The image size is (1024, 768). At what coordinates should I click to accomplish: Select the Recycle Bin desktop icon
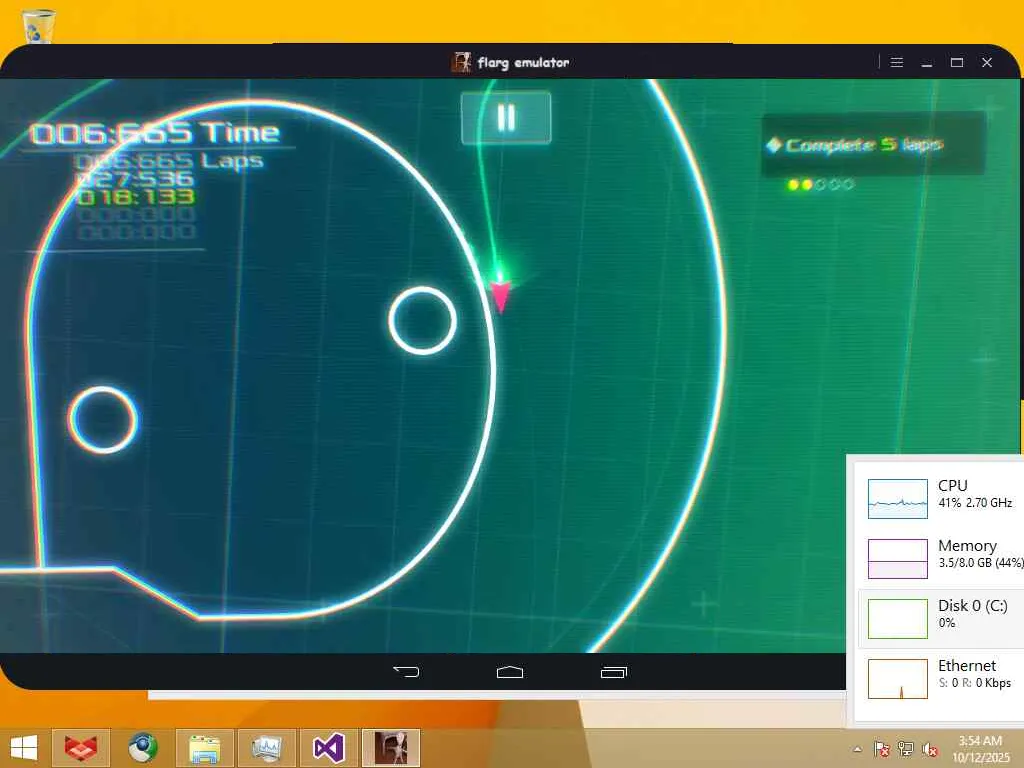39,25
